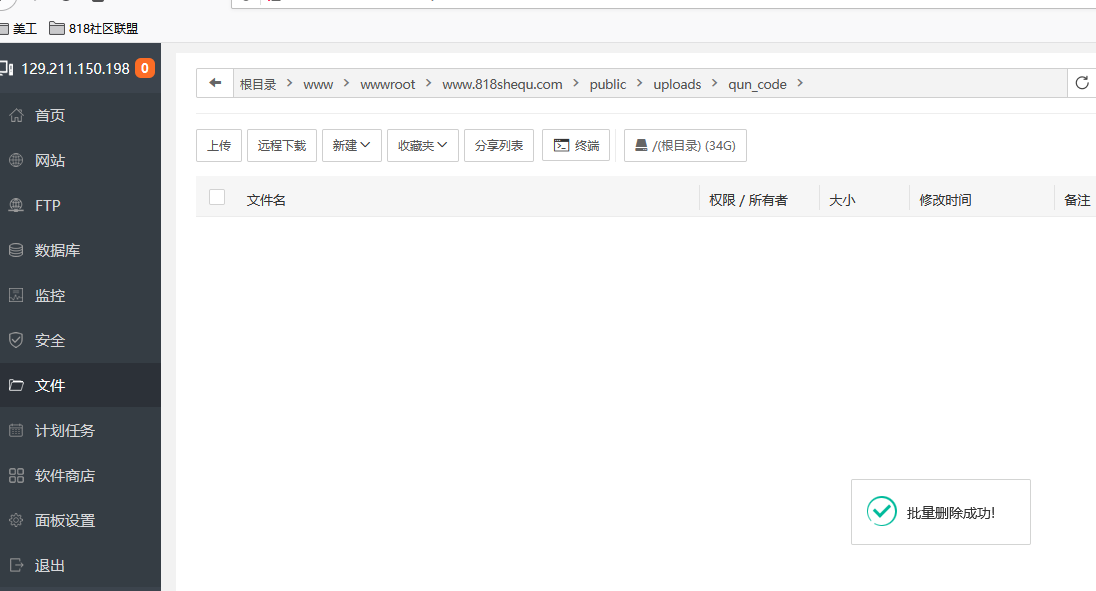Open the 终端 terminal
This screenshot has height=591, width=1096.
(x=576, y=145)
